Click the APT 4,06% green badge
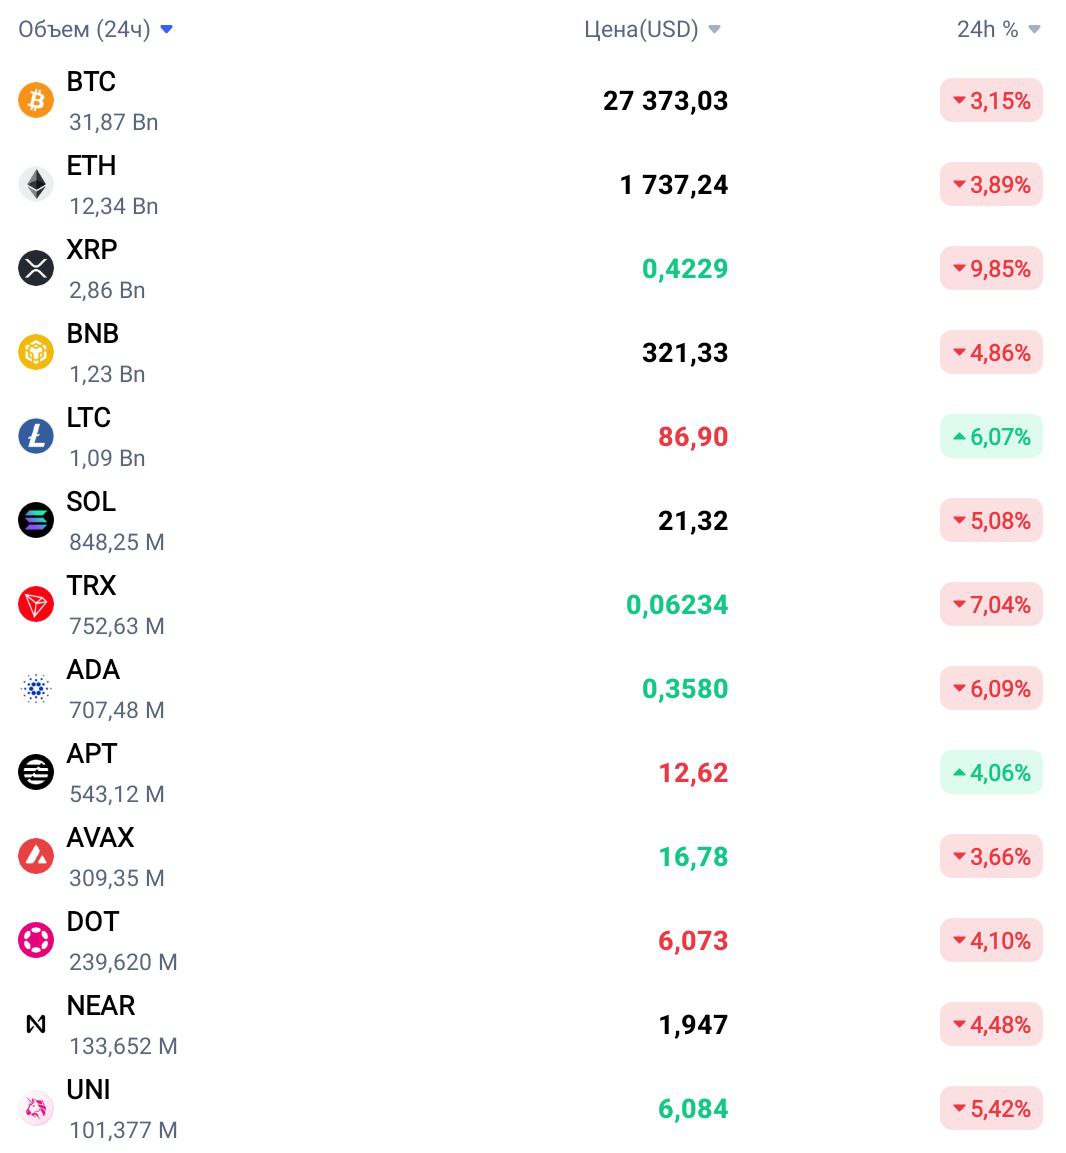This screenshot has height=1153, width=1066. (x=991, y=772)
